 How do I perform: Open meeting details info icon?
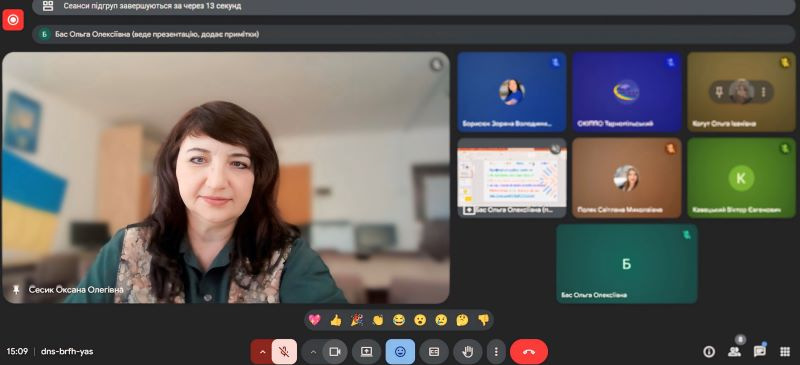(709, 351)
